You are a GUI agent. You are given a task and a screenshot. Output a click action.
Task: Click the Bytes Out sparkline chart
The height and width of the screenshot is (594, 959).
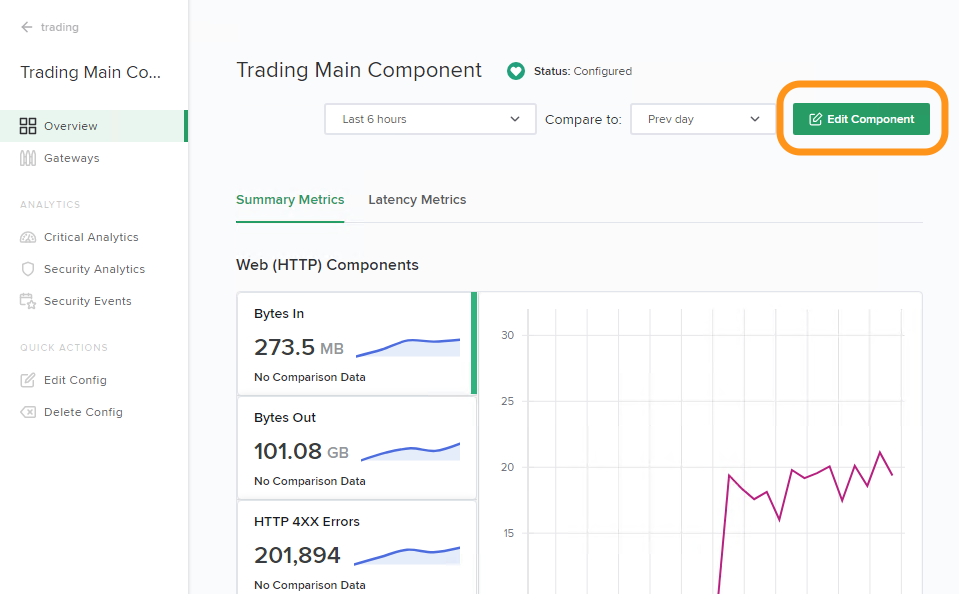click(410, 451)
